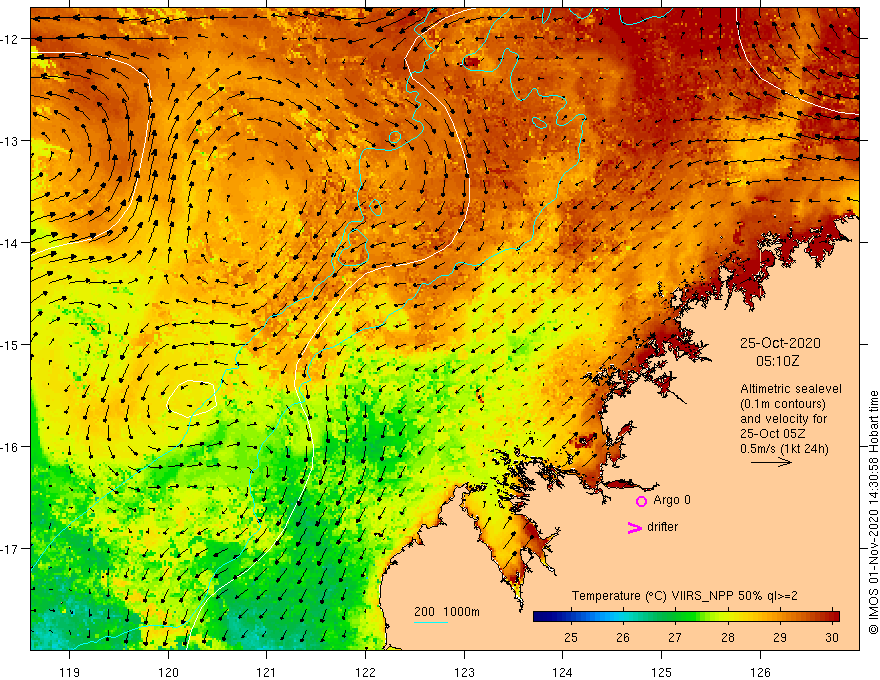
Task: Click the 0.5m/s velocity scale arrow
Action: pos(771,462)
